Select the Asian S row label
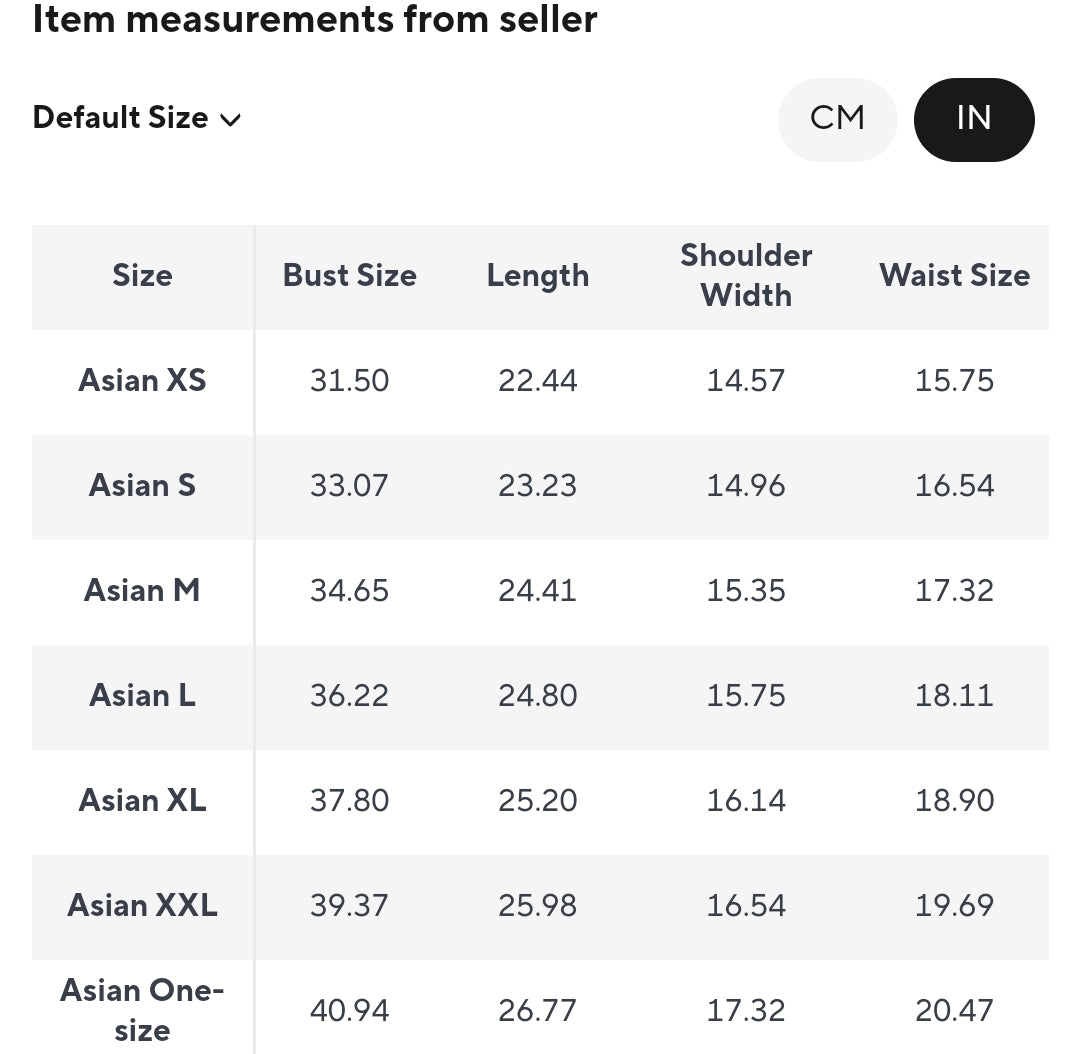Viewport: 1079px width, 1054px height. 142,485
